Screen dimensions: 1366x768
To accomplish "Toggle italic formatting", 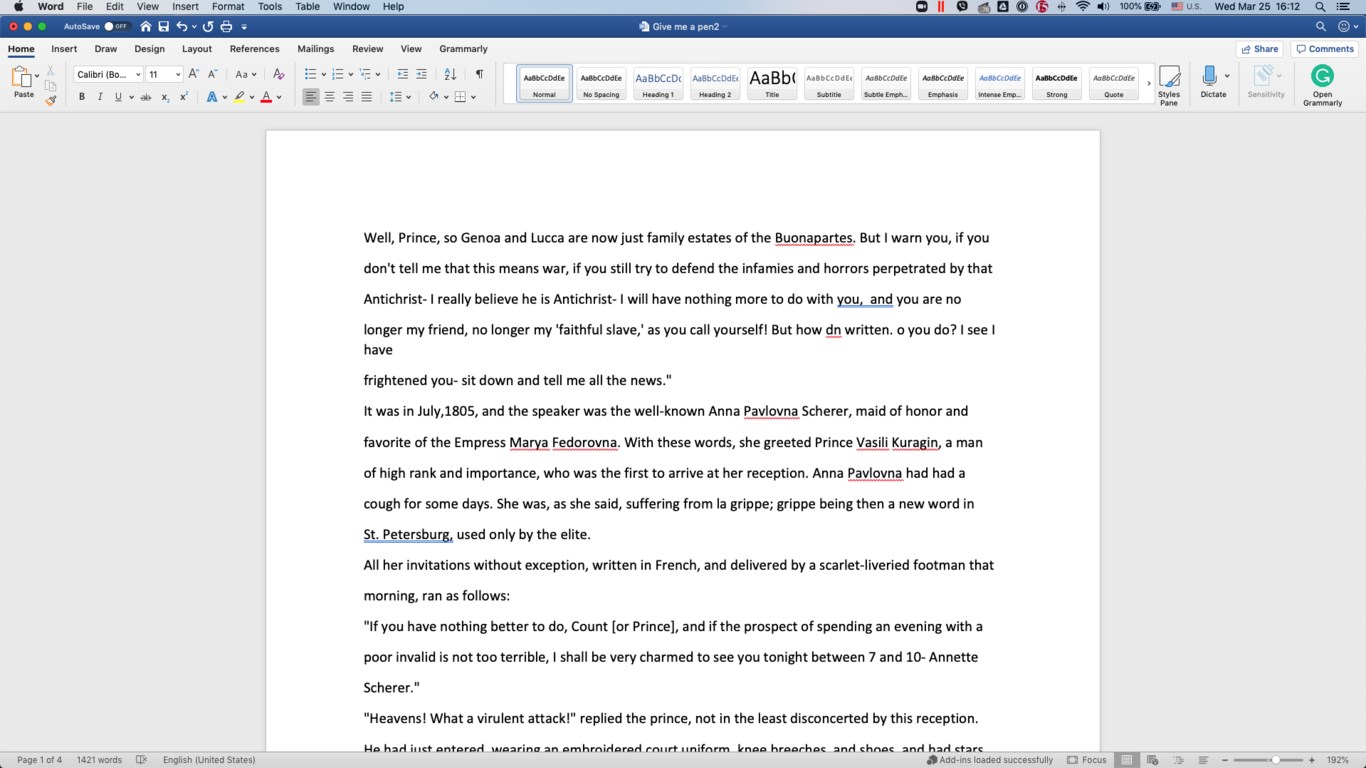I will pyautogui.click(x=100, y=97).
